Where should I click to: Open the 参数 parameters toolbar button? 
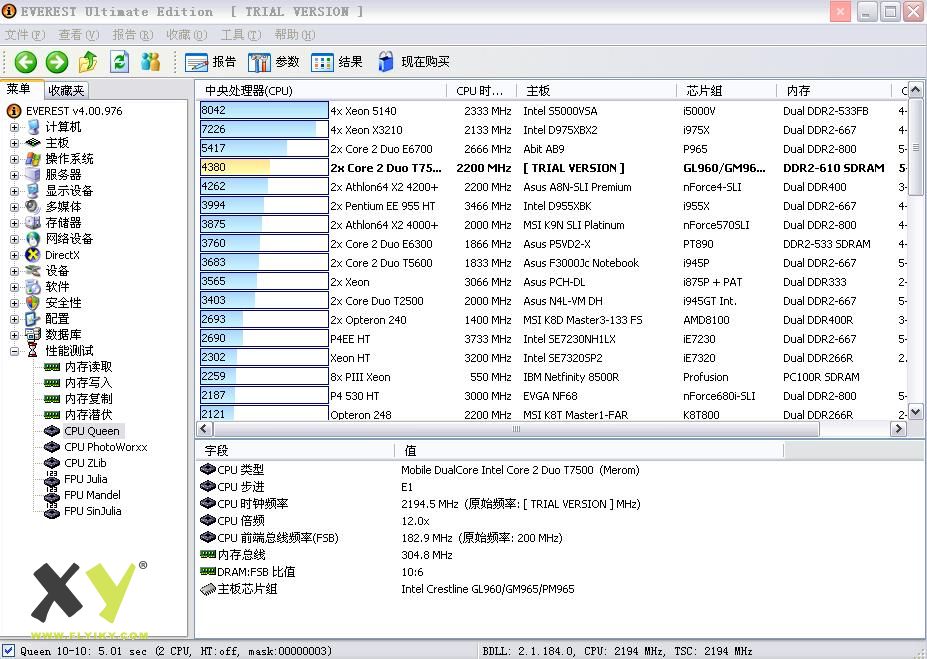click(273, 61)
